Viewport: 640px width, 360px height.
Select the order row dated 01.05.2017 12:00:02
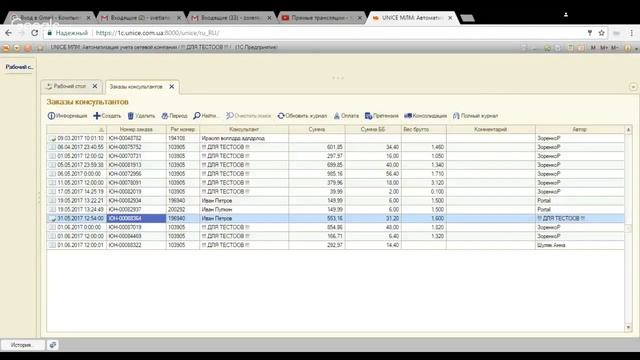click(x=336, y=156)
